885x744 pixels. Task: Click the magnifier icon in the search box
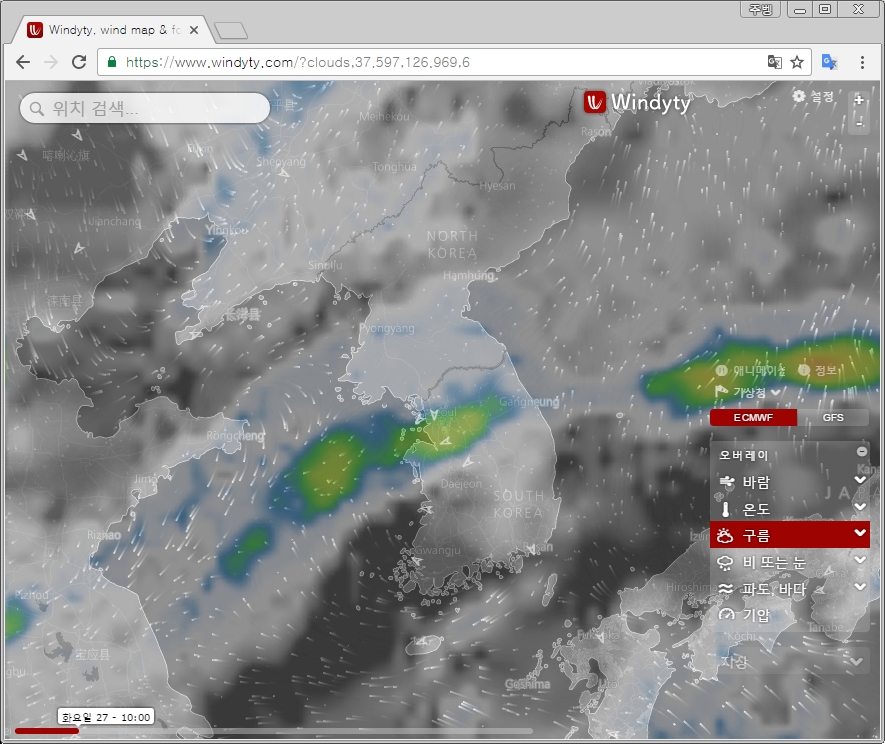tap(37, 108)
